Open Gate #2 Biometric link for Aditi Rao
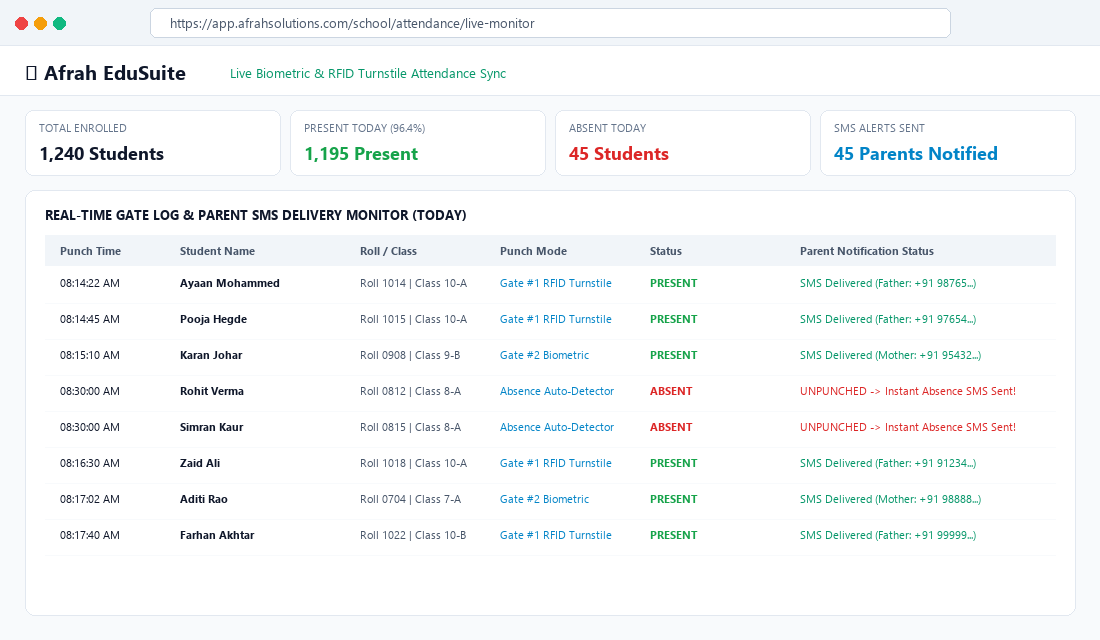Image resolution: width=1100 pixels, height=640 pixels. pos(544,500)
